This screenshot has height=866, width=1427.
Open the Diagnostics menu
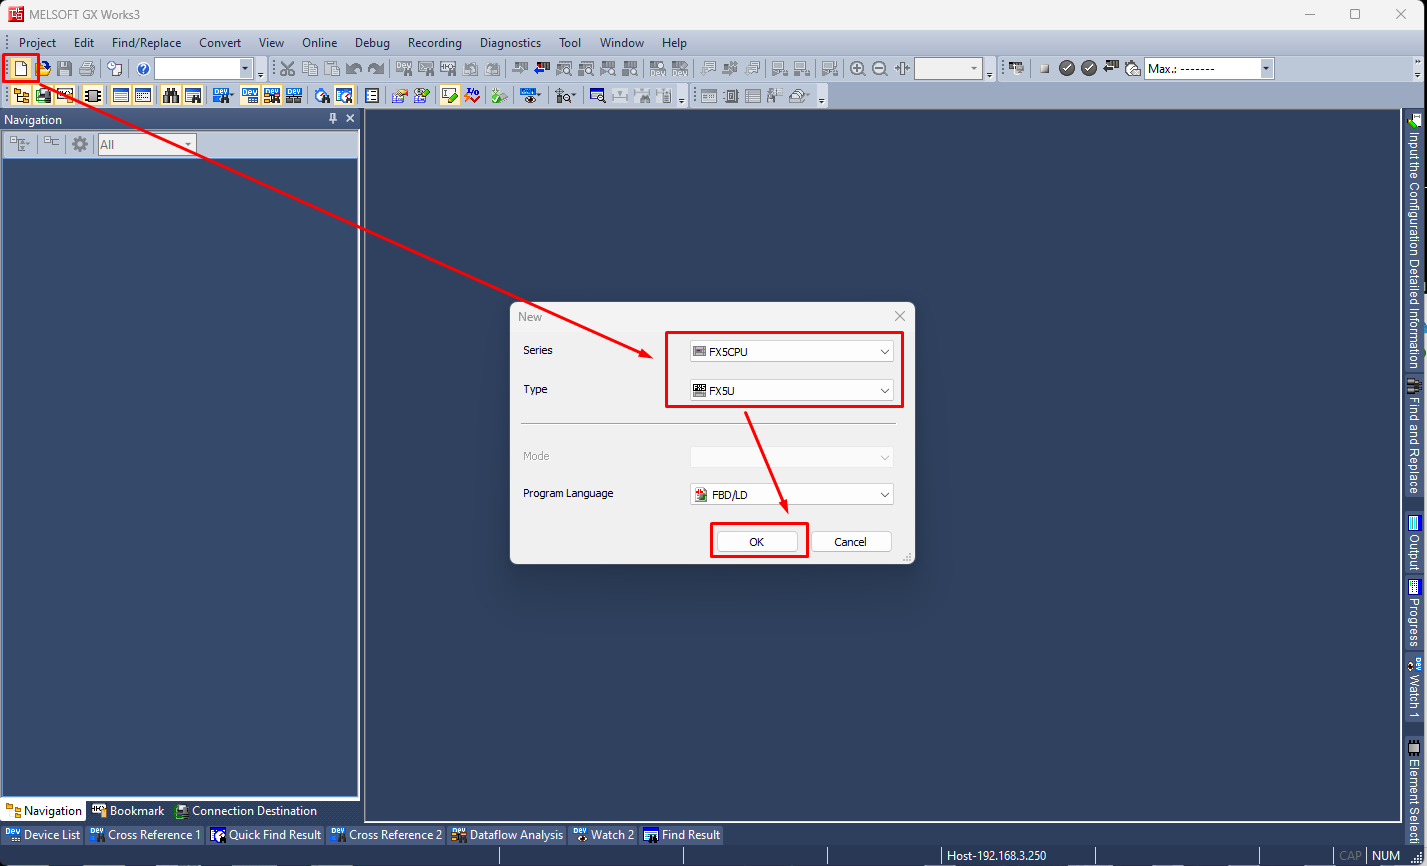pos(510,43)
